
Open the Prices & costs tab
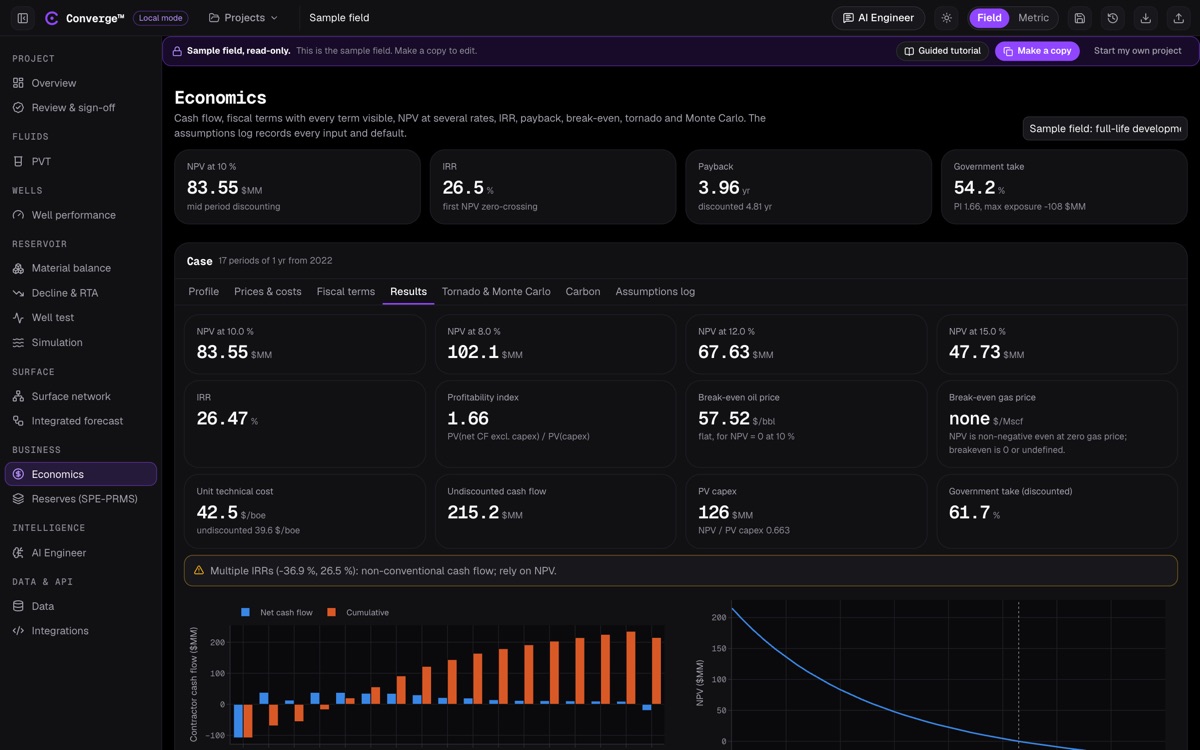tap(268, 292)
